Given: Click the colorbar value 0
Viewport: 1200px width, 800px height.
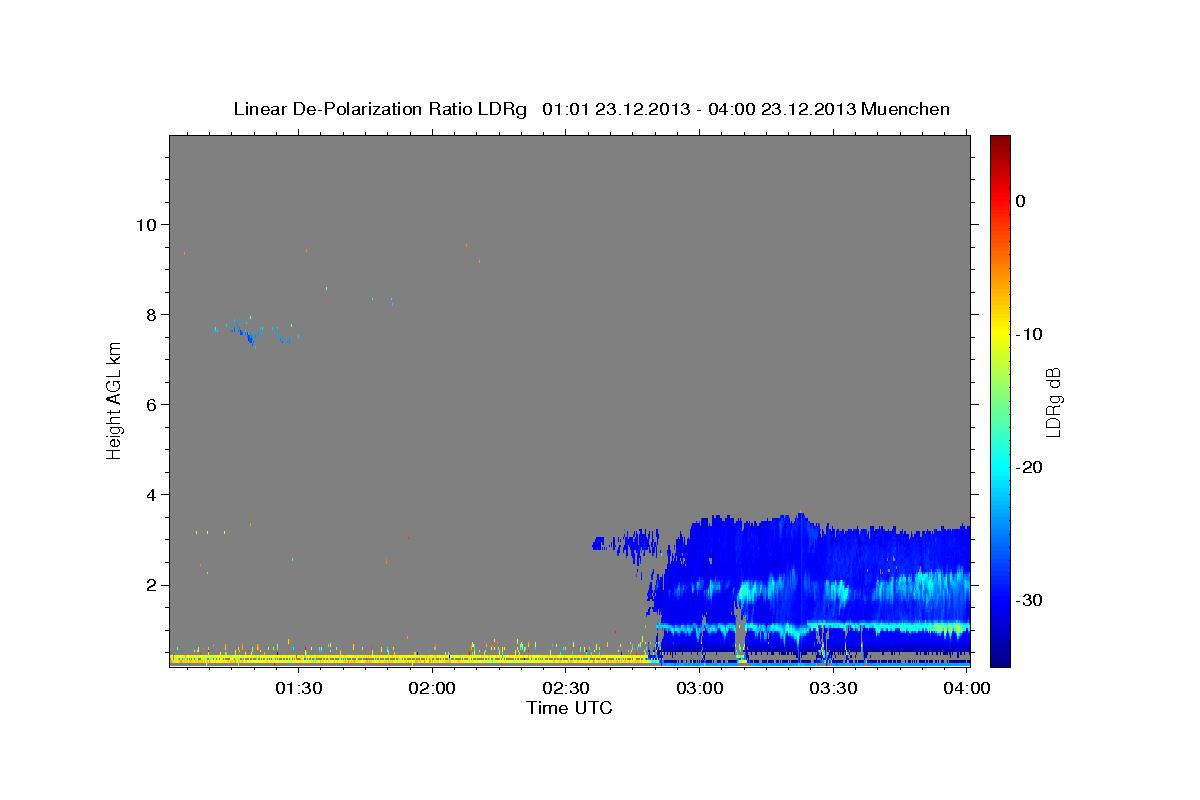Looking at the screenshot, I should pyautogui.click(x=1021, y=201).
